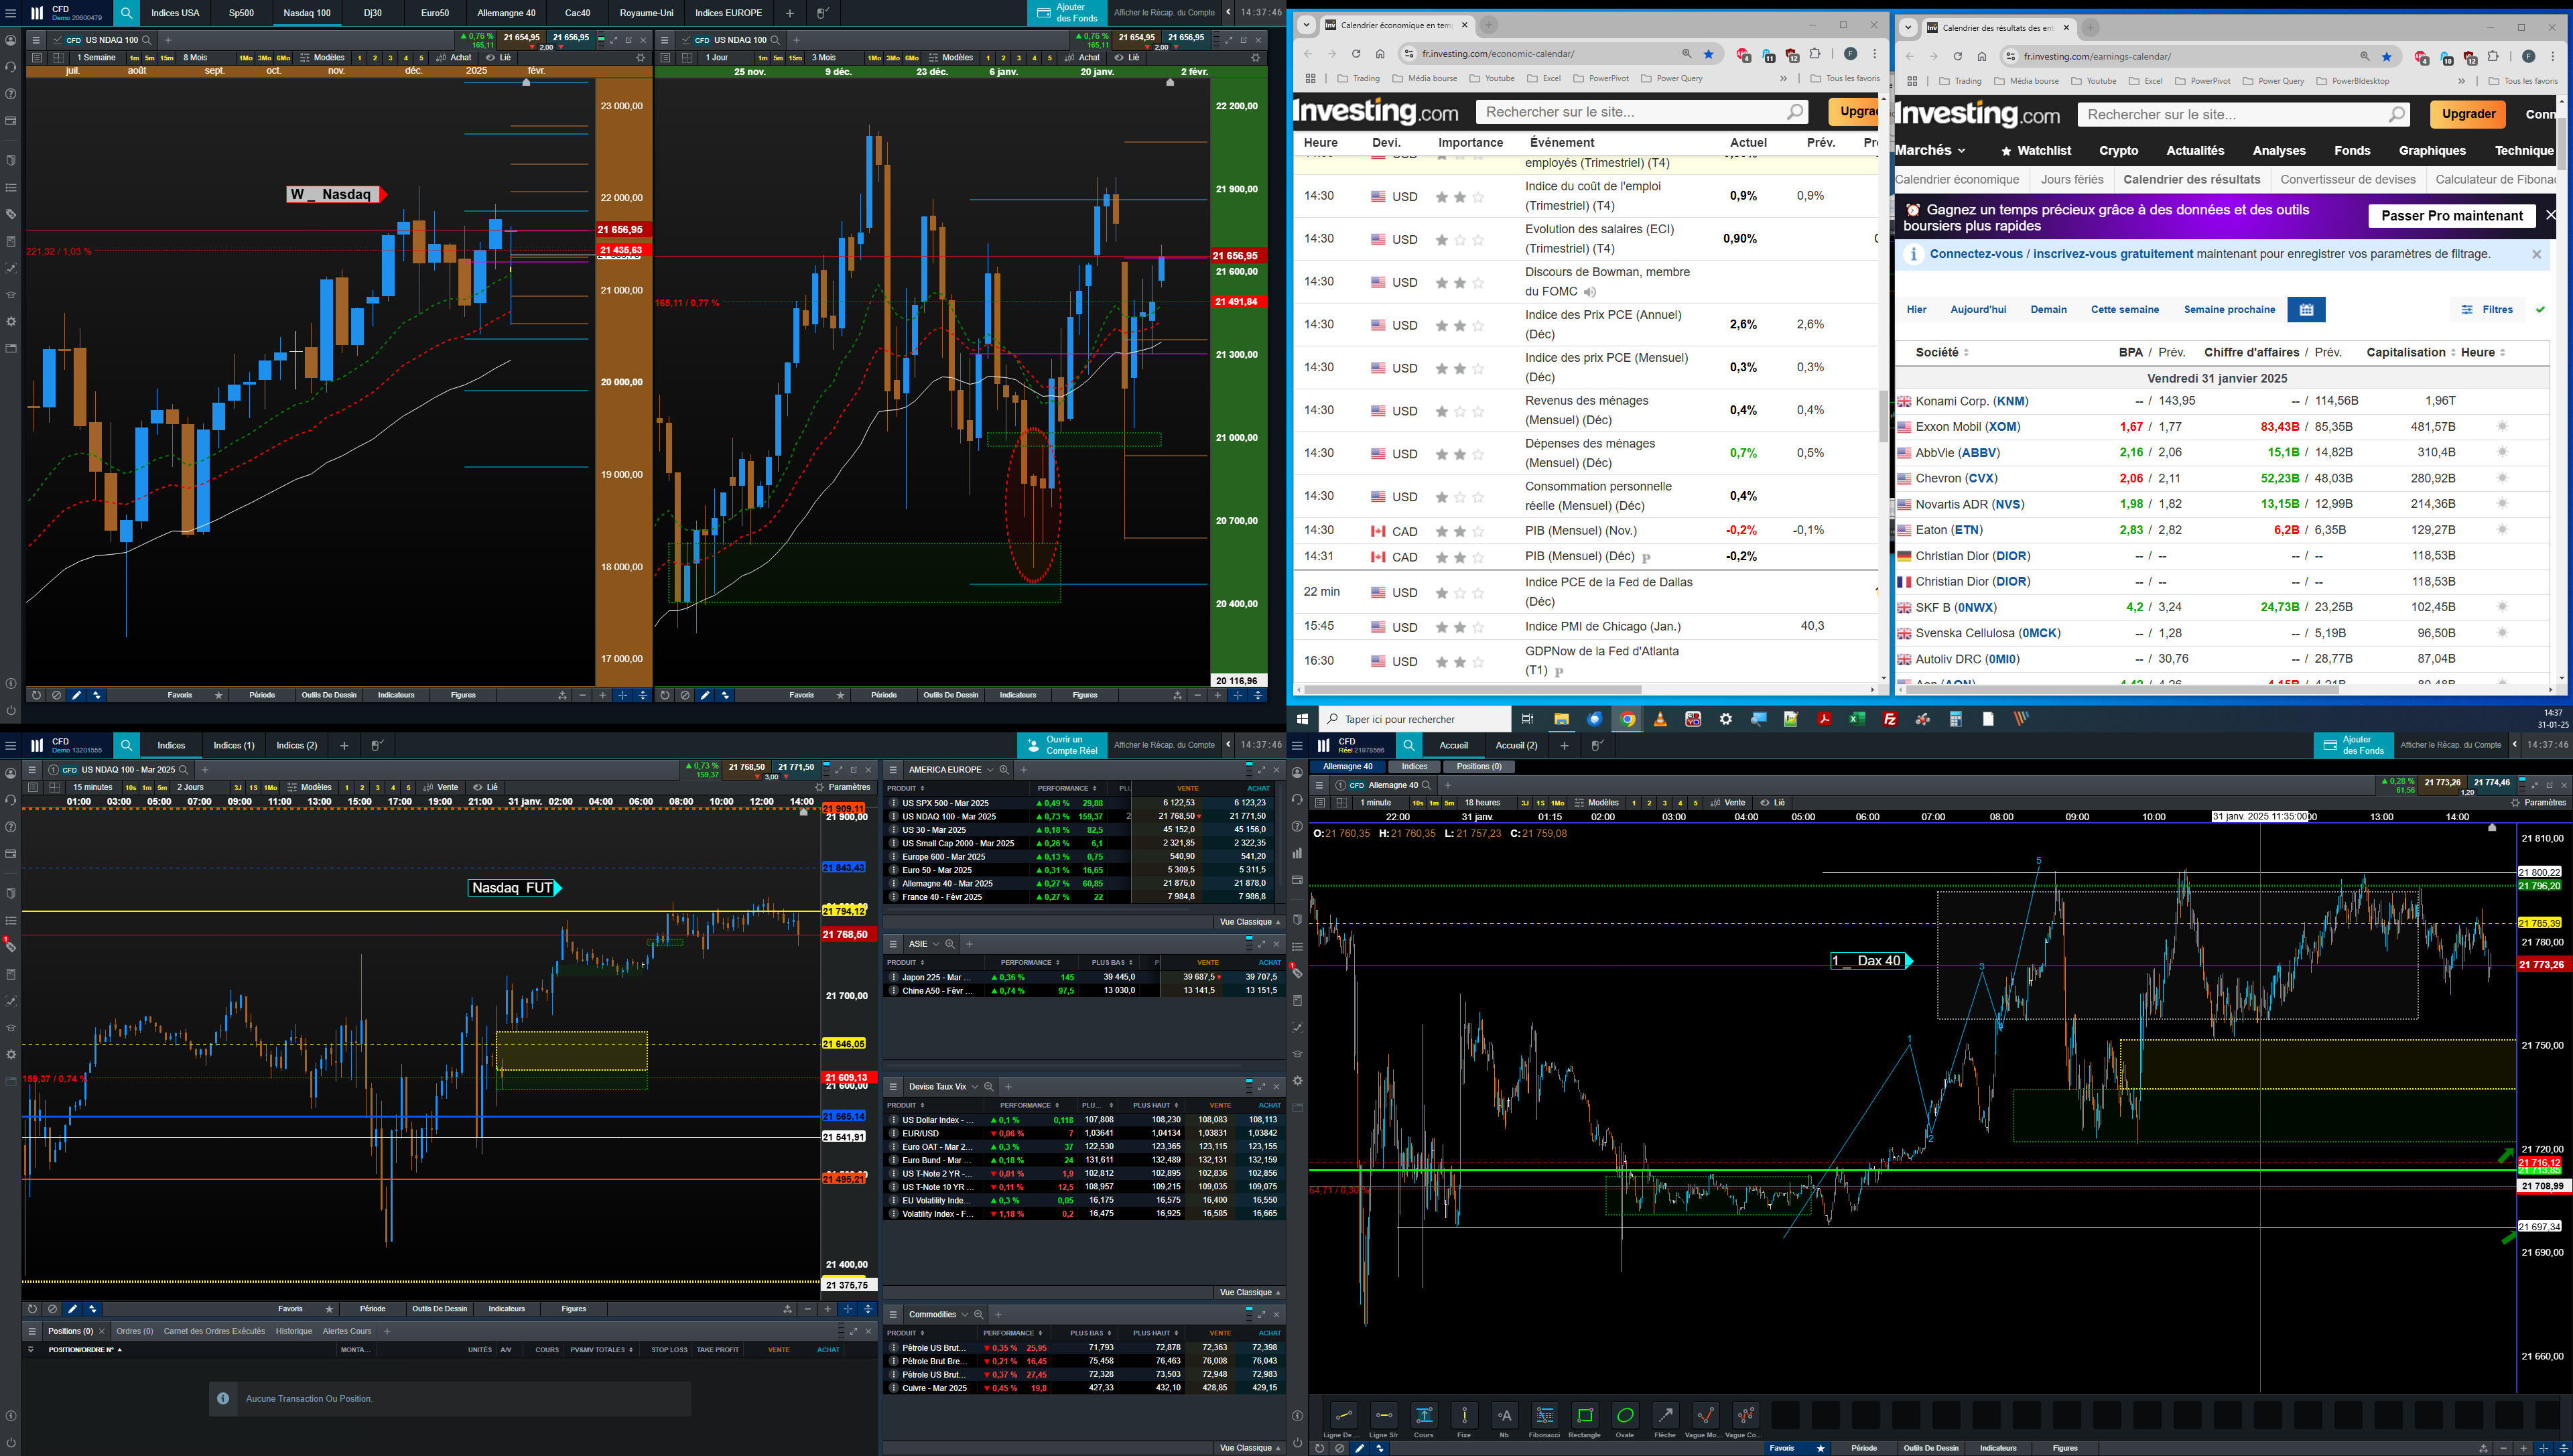Open the Marchés dropdown on investing.com
Screen dimensions: 2573x1456
click(1930, 151)
